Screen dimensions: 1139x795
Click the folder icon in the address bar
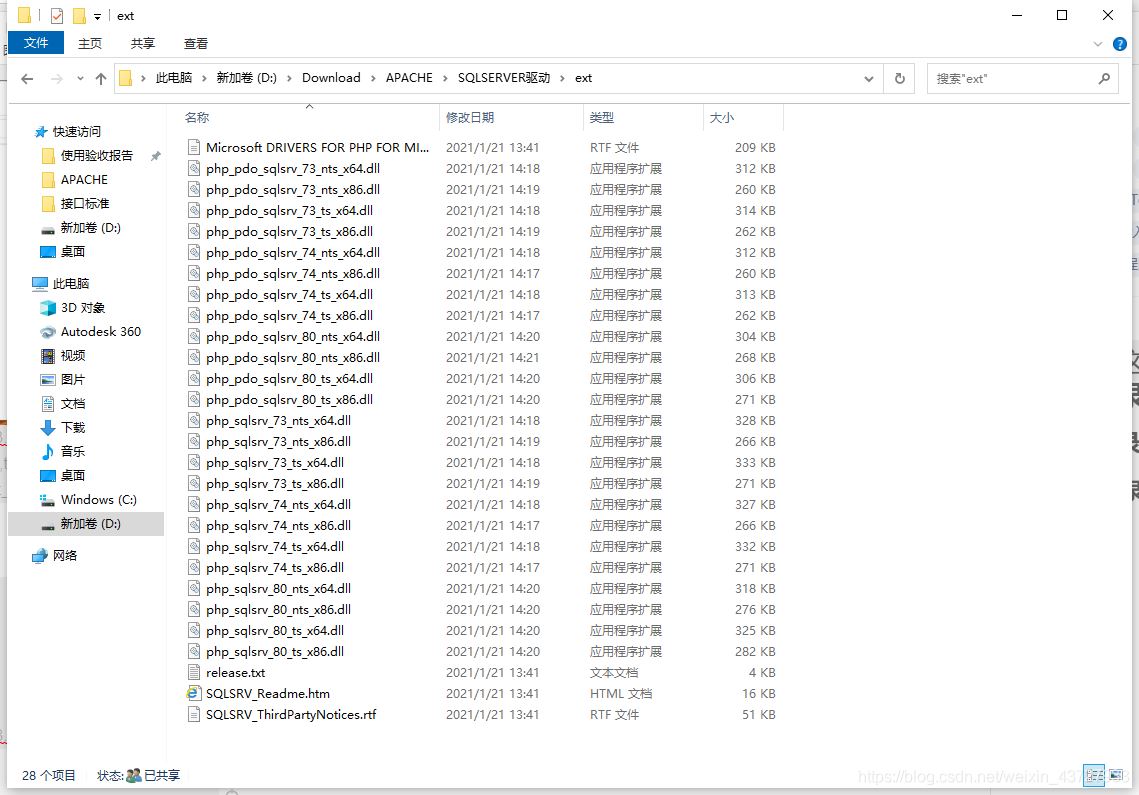123,78
